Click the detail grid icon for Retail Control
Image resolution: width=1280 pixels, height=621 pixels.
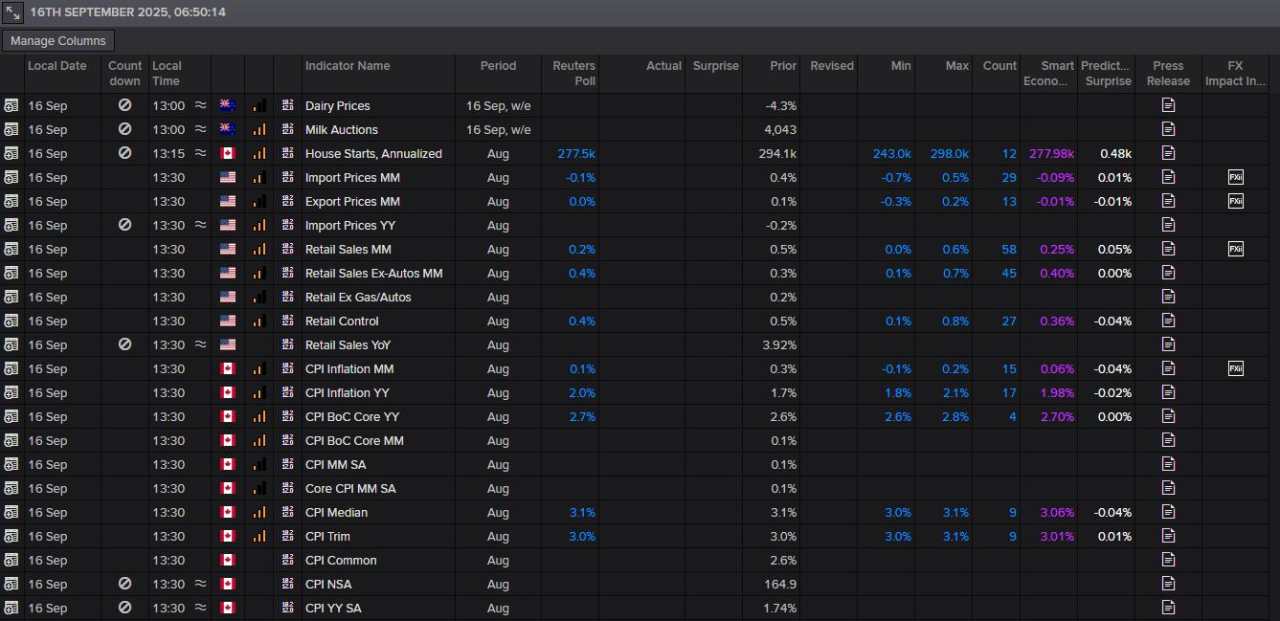click(288, 321)
